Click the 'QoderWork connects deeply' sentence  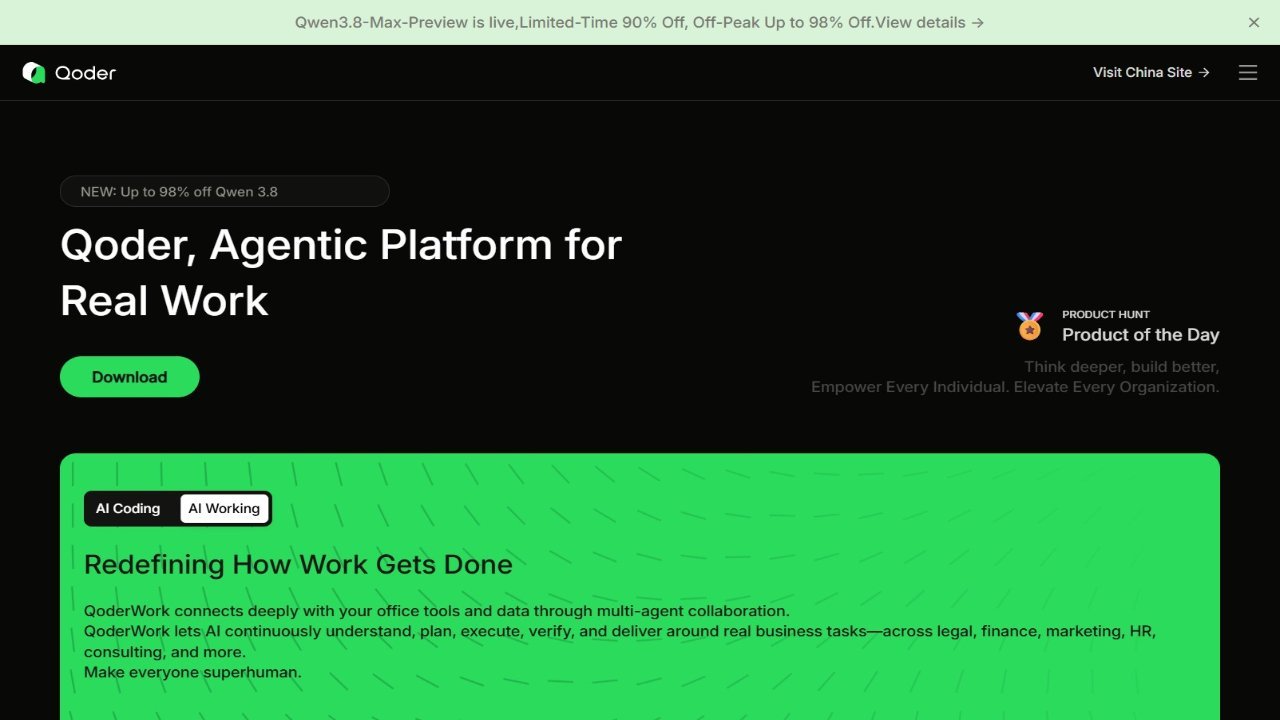(437, 611)
